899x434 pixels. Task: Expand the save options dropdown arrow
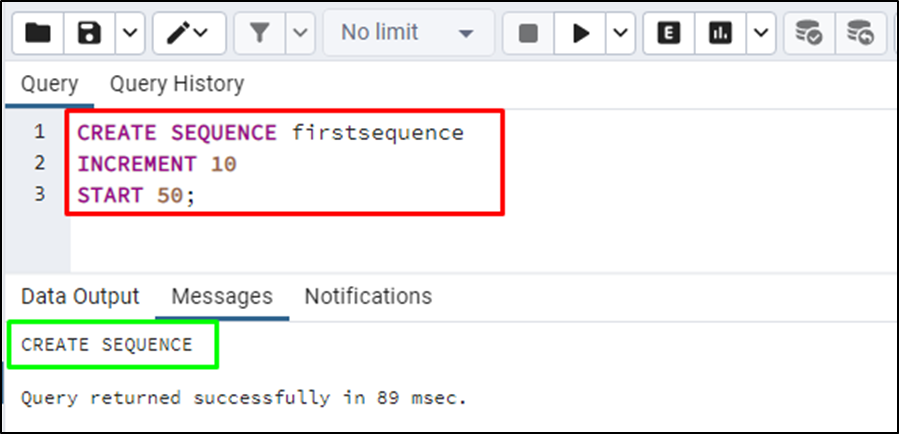(130, 34)
